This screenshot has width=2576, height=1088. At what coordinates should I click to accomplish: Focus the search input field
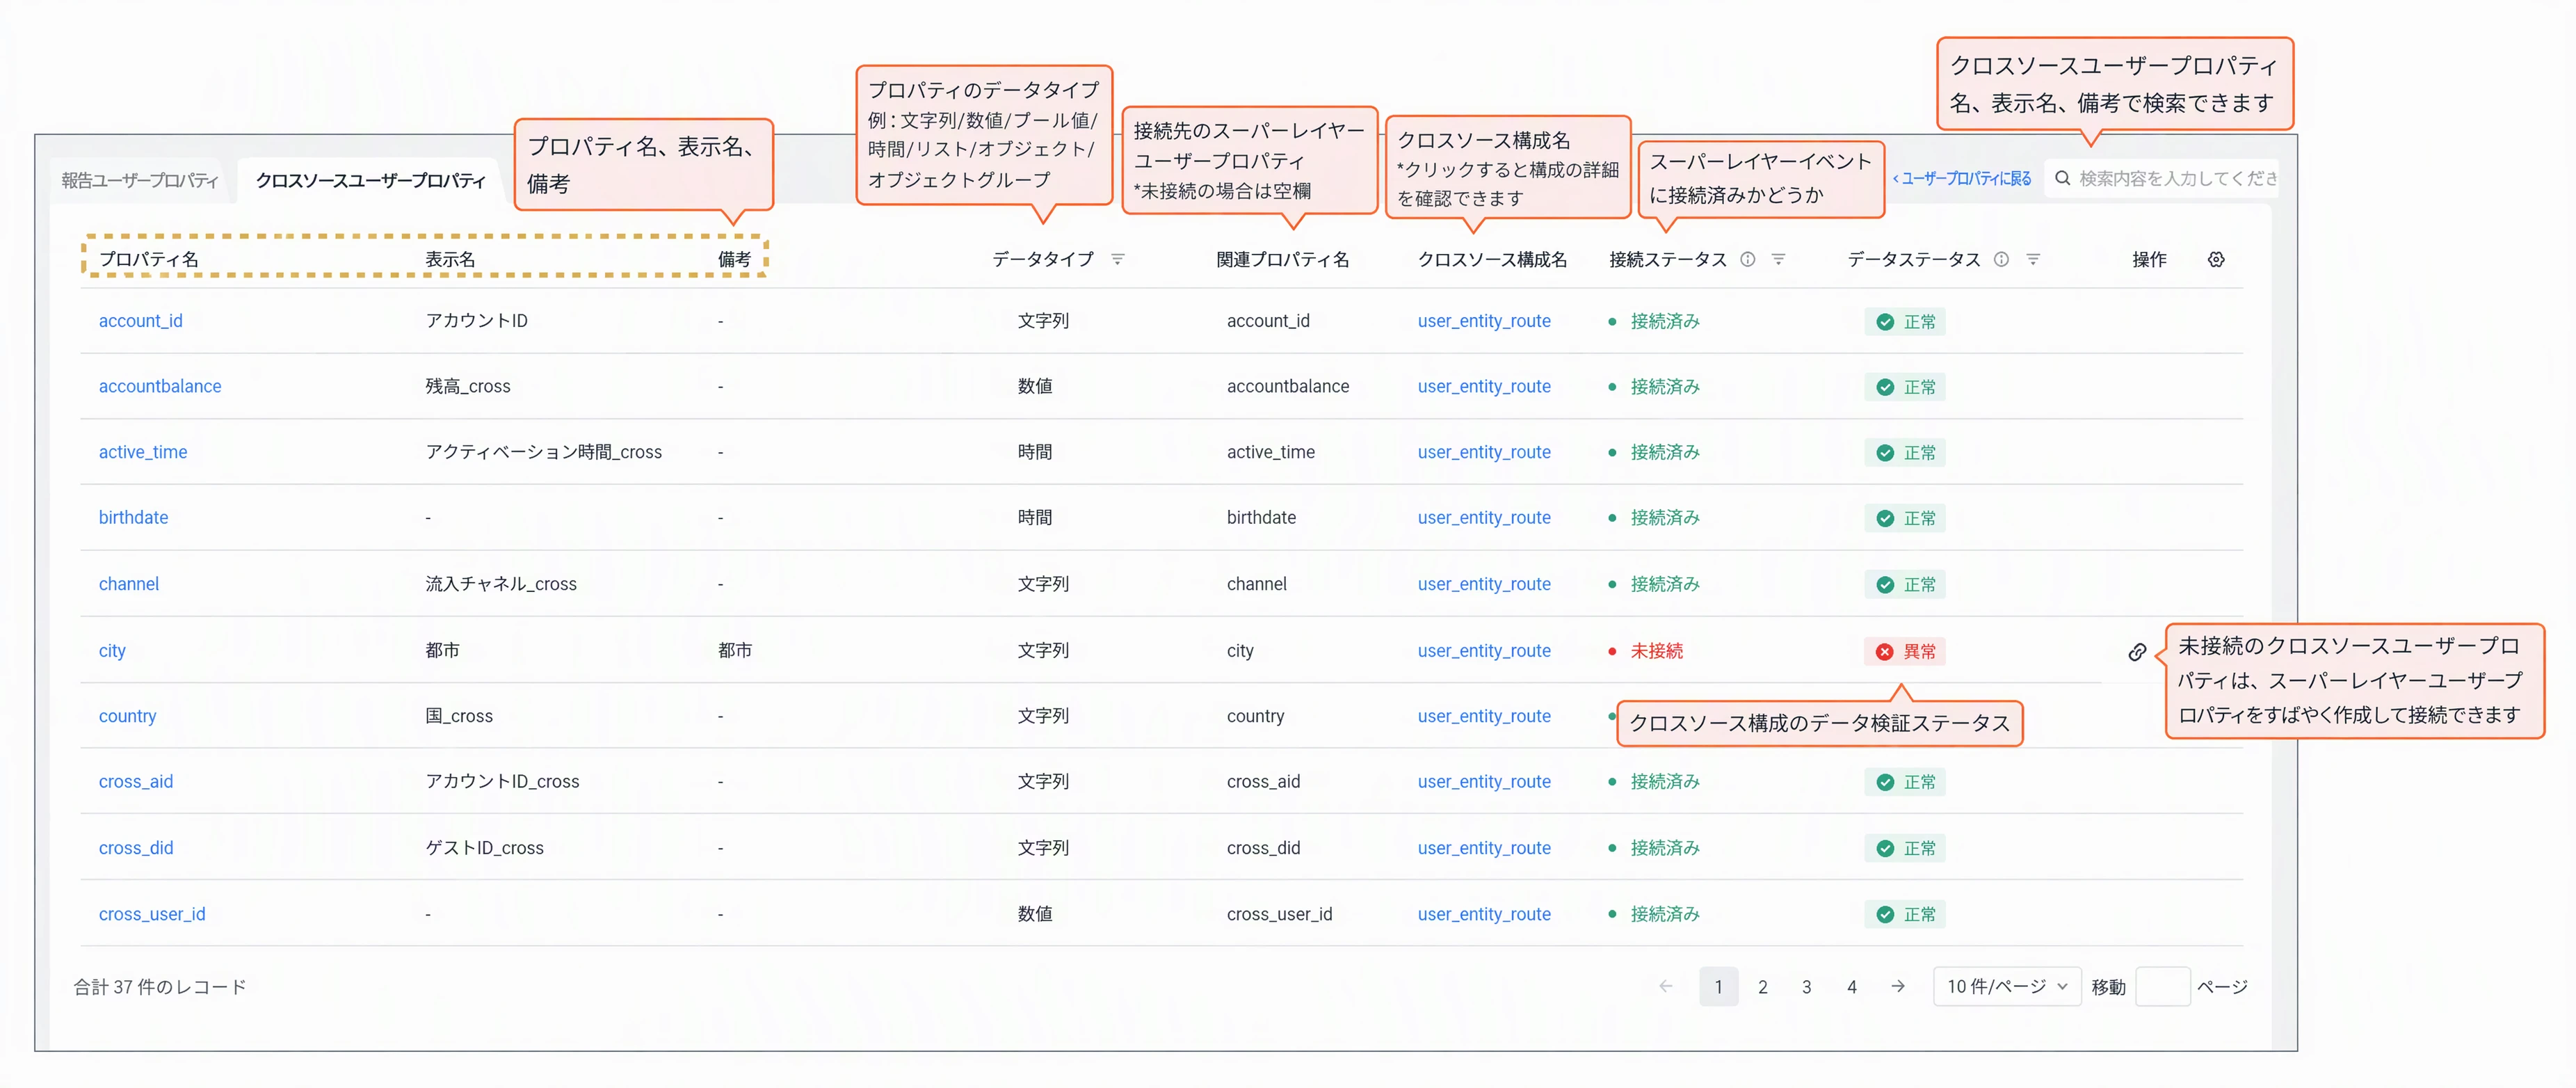click(2162, 178)
